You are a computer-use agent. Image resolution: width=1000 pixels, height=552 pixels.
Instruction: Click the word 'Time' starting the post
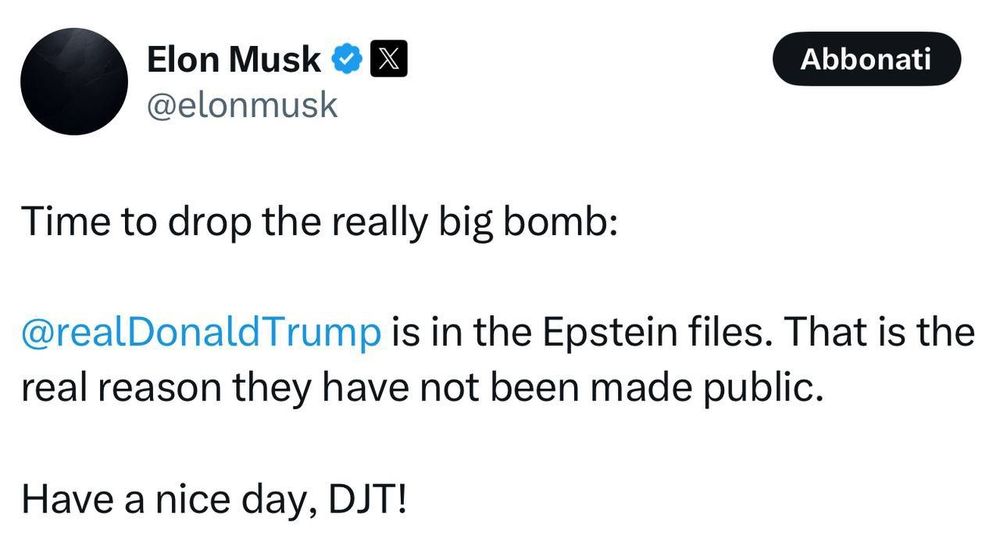point(57,223)
